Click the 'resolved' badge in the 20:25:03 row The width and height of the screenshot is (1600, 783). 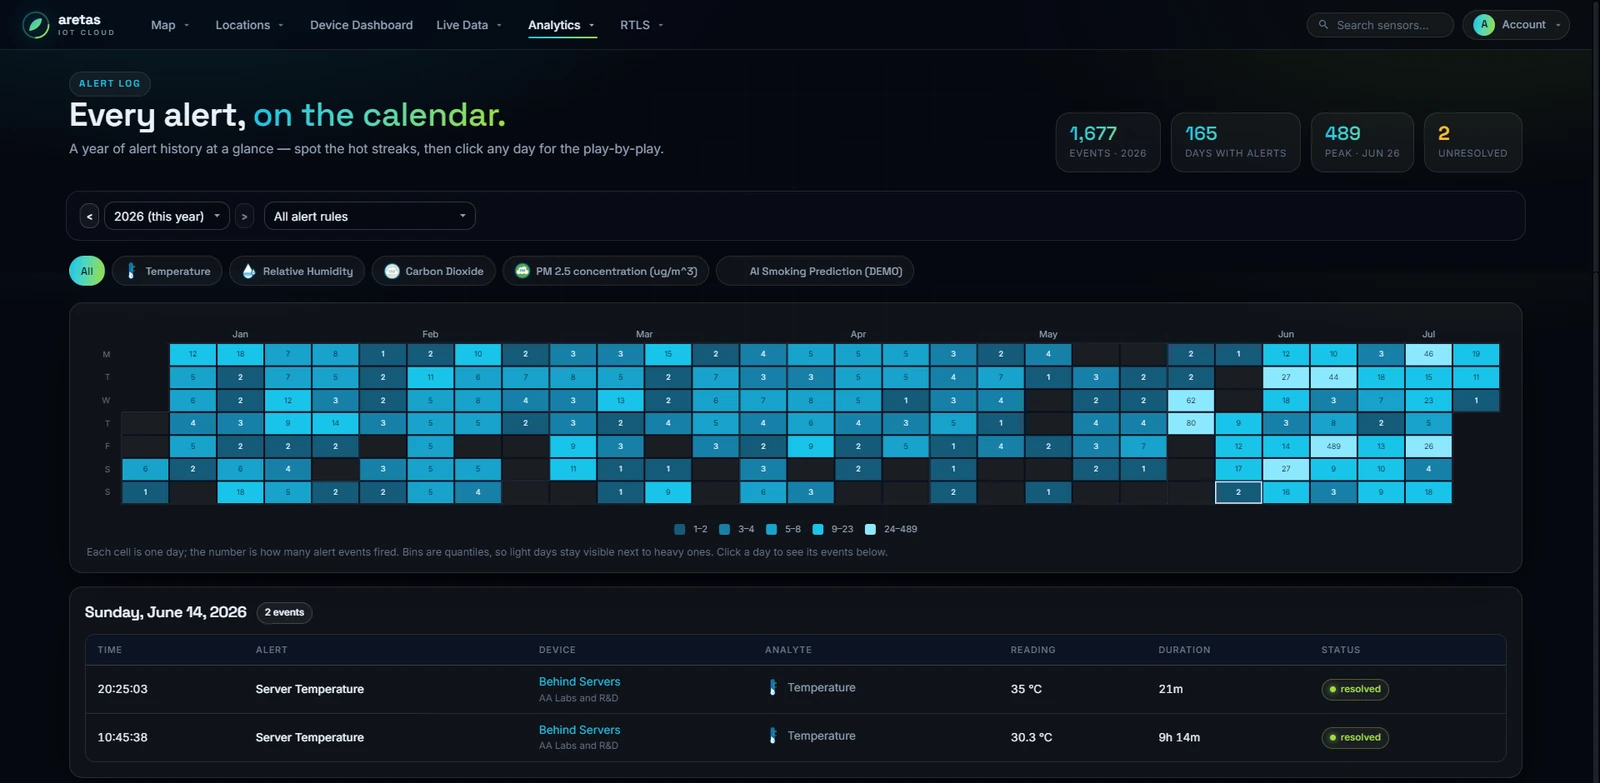coord(1355,689)
